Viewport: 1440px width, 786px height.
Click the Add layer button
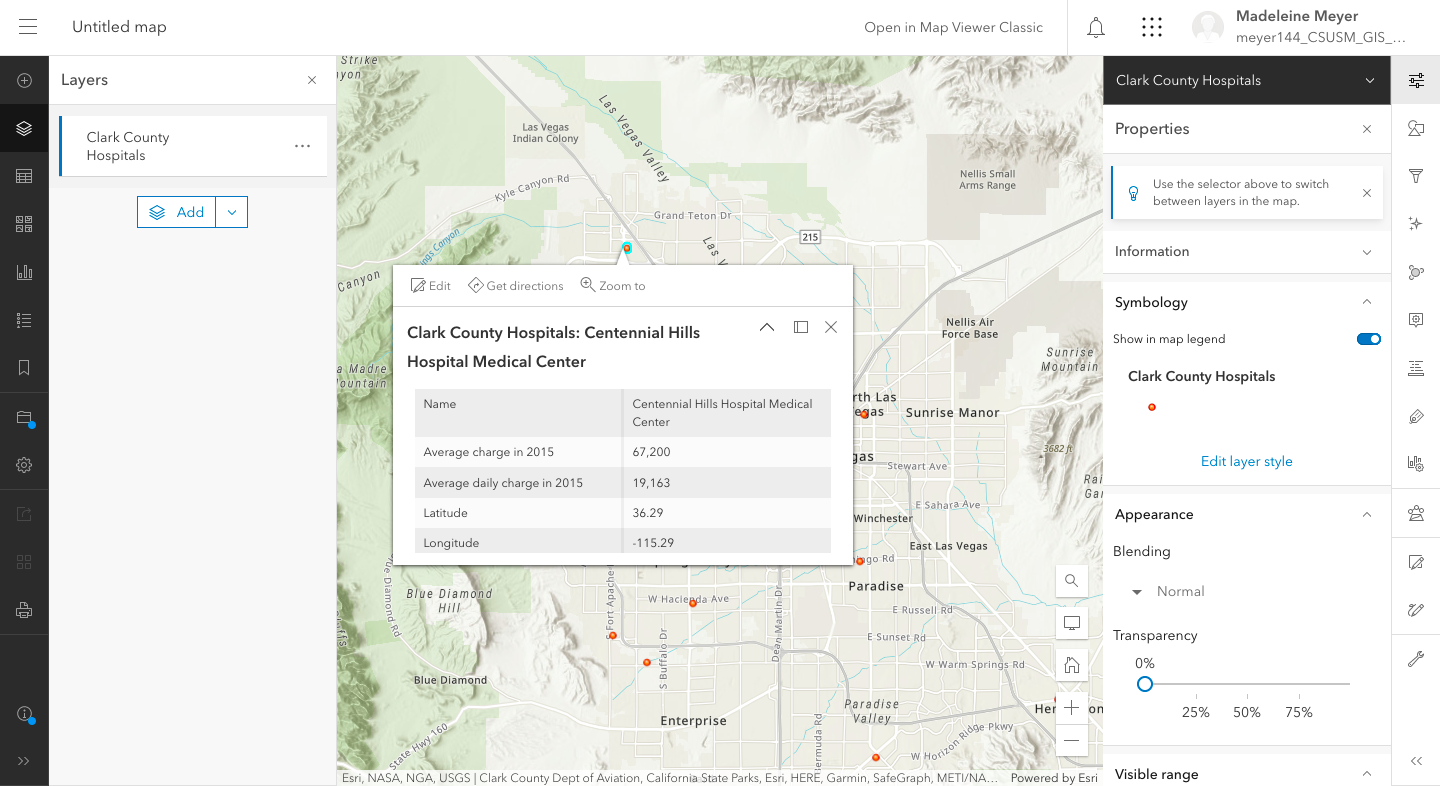click(x=177, y=212)
